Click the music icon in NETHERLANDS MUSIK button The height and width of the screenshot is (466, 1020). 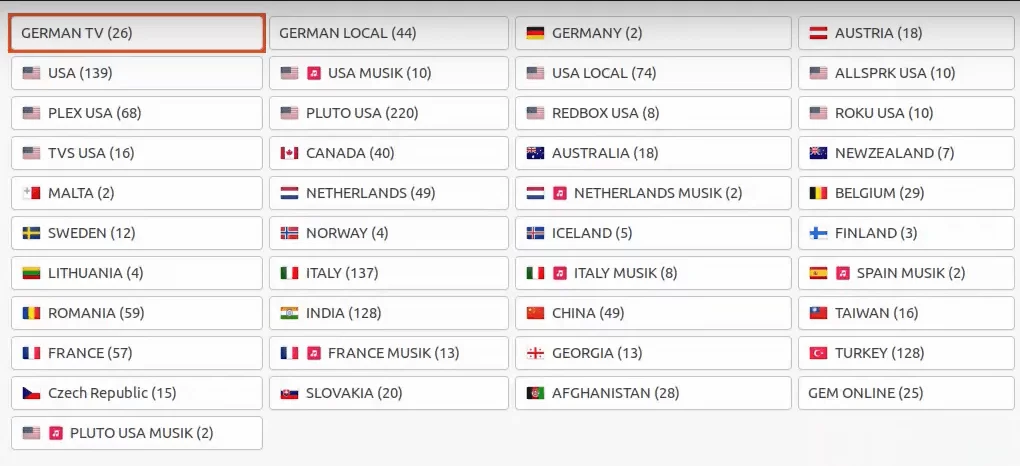click(560, 193)
